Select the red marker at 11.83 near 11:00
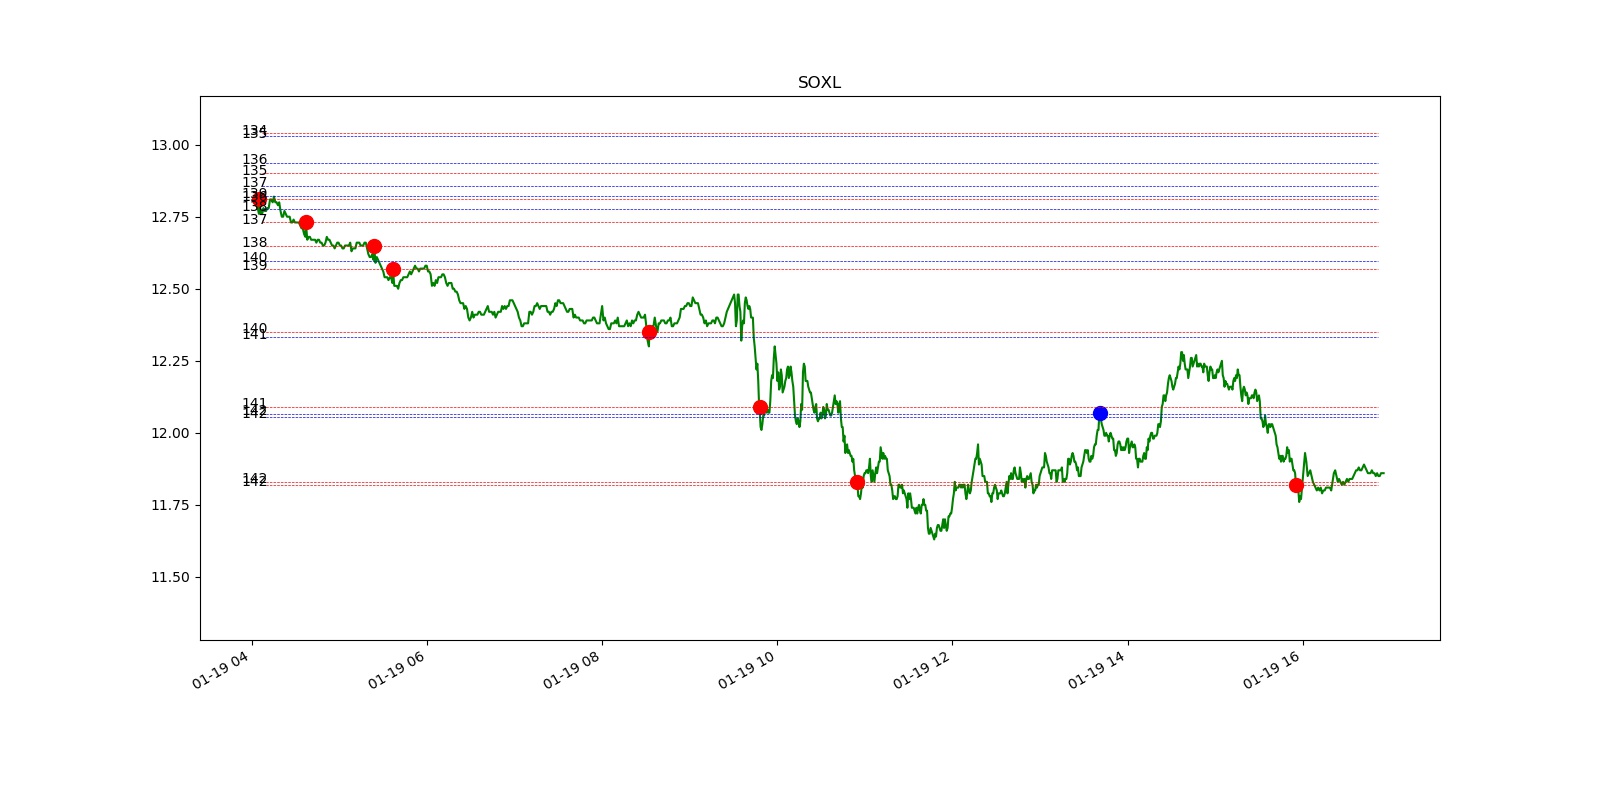Viewport: 1600px width, 800px height. (857, 482)
